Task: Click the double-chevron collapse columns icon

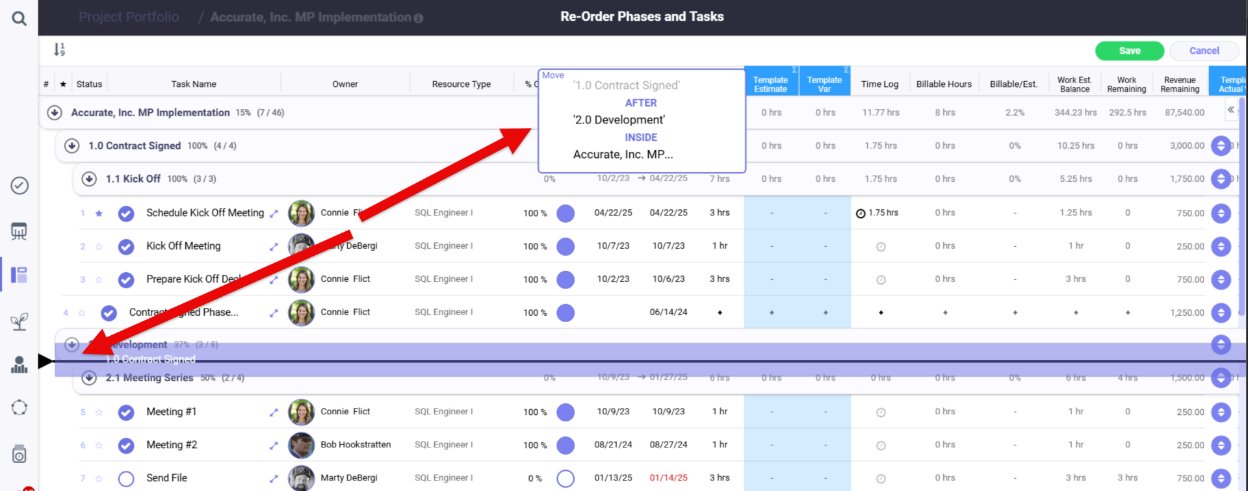Action: click(x=1230, y=112)
